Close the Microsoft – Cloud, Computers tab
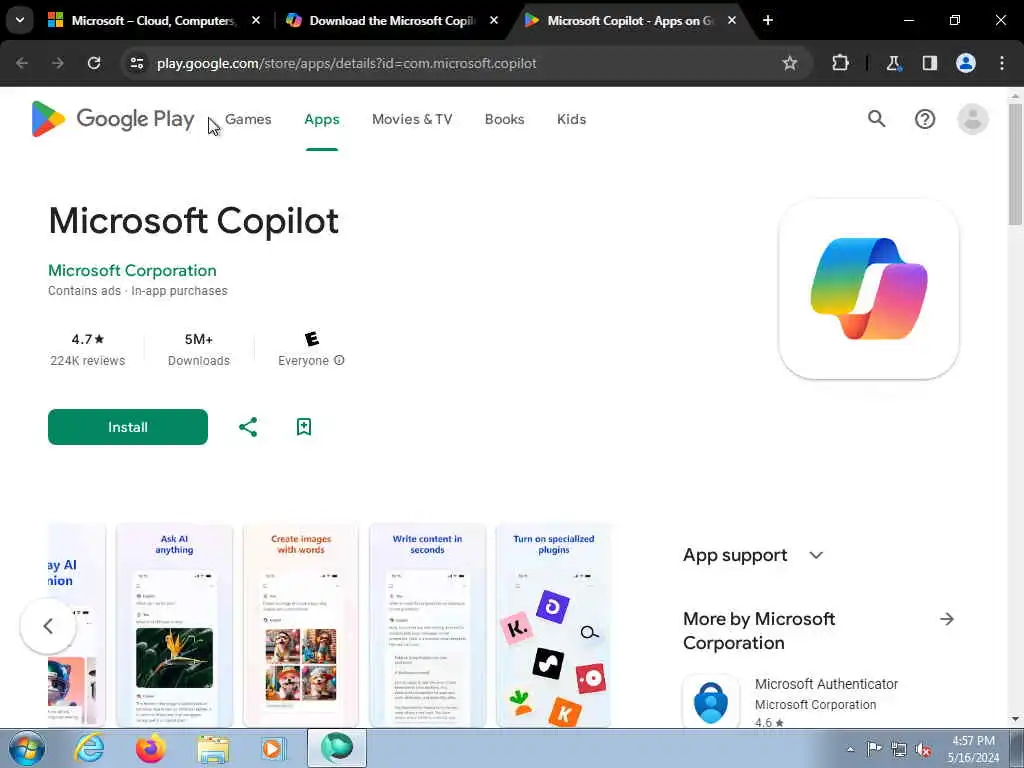 [256, 20]
